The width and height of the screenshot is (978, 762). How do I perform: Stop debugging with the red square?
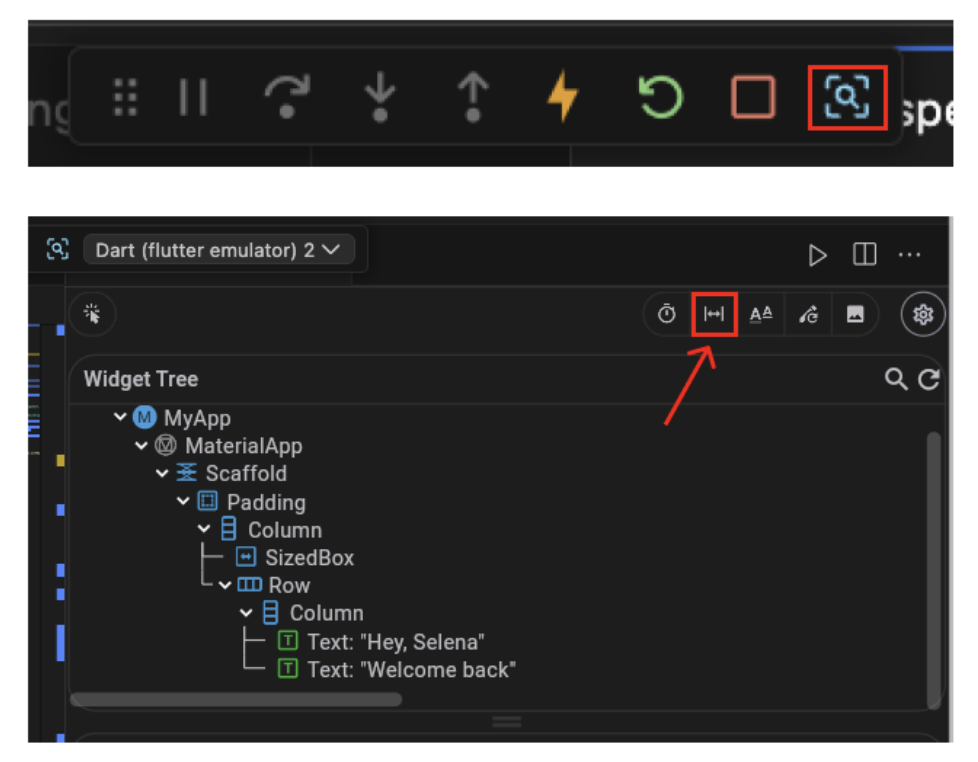(753, 97)
